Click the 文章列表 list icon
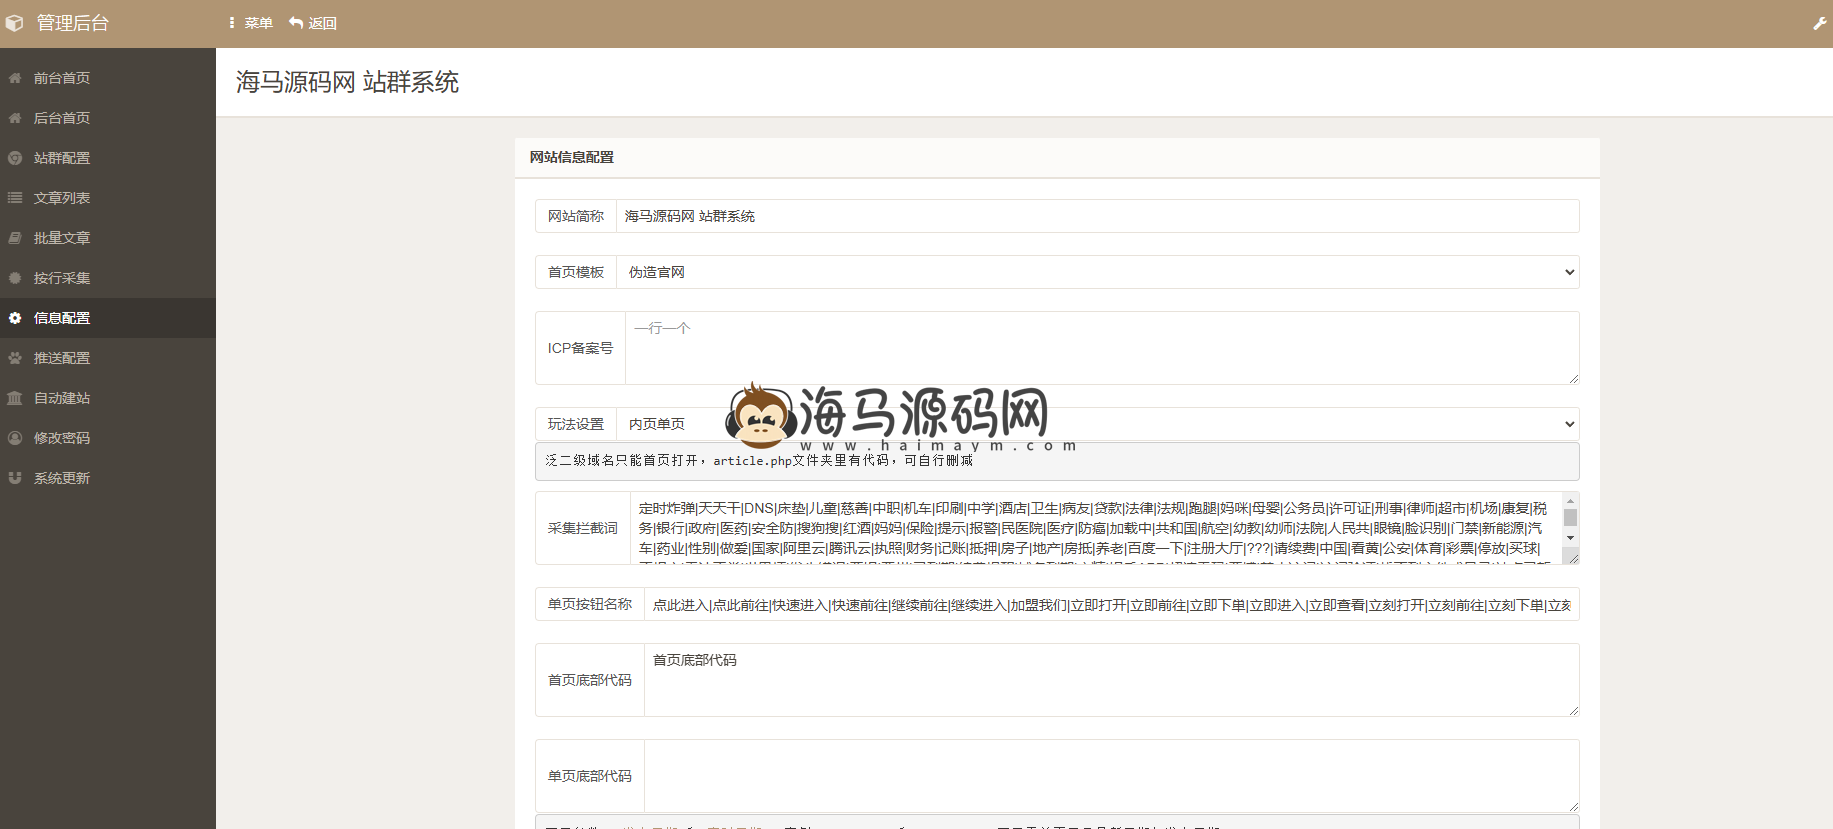The height and width of the screenshot is (829, 1833). [15, 198]
